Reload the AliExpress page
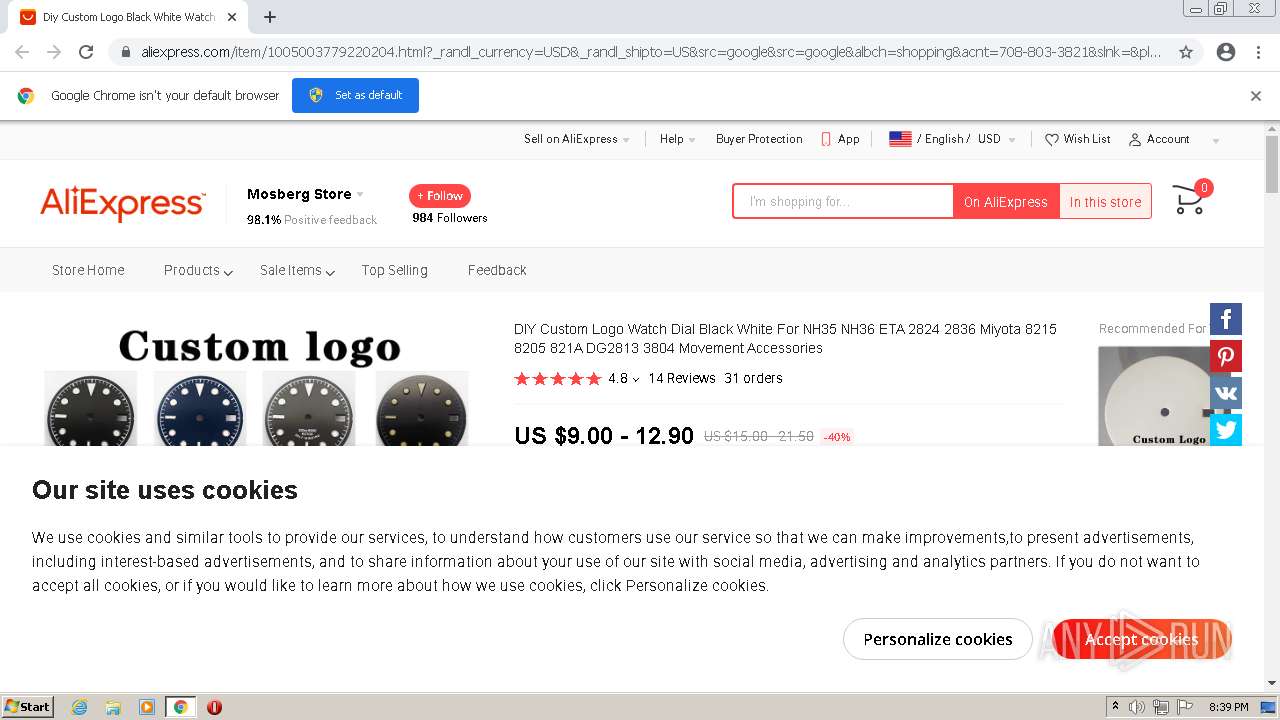Viewport: 1280px width, 720px height. [x=86, y=52]
